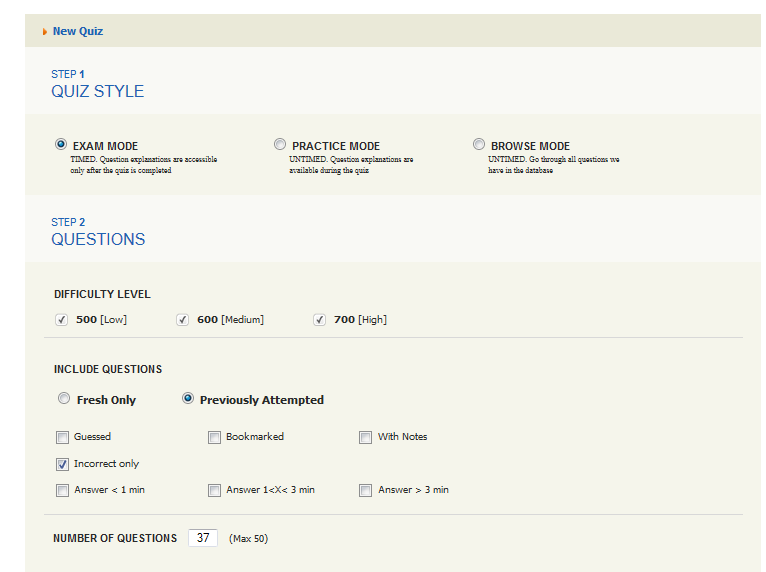Enable the Guessed questions checkbox
Image resolution: width=766 pixels, height=572 pixels.
[63, 437]
